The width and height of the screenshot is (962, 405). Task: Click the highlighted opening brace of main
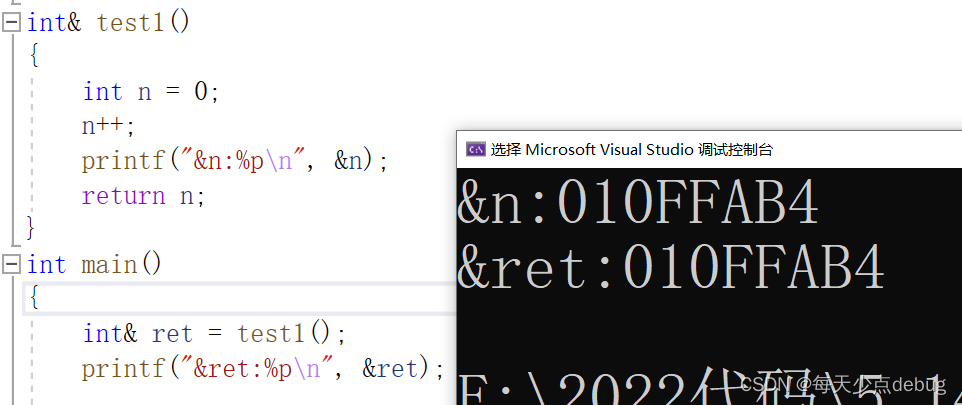pos(34,299)
